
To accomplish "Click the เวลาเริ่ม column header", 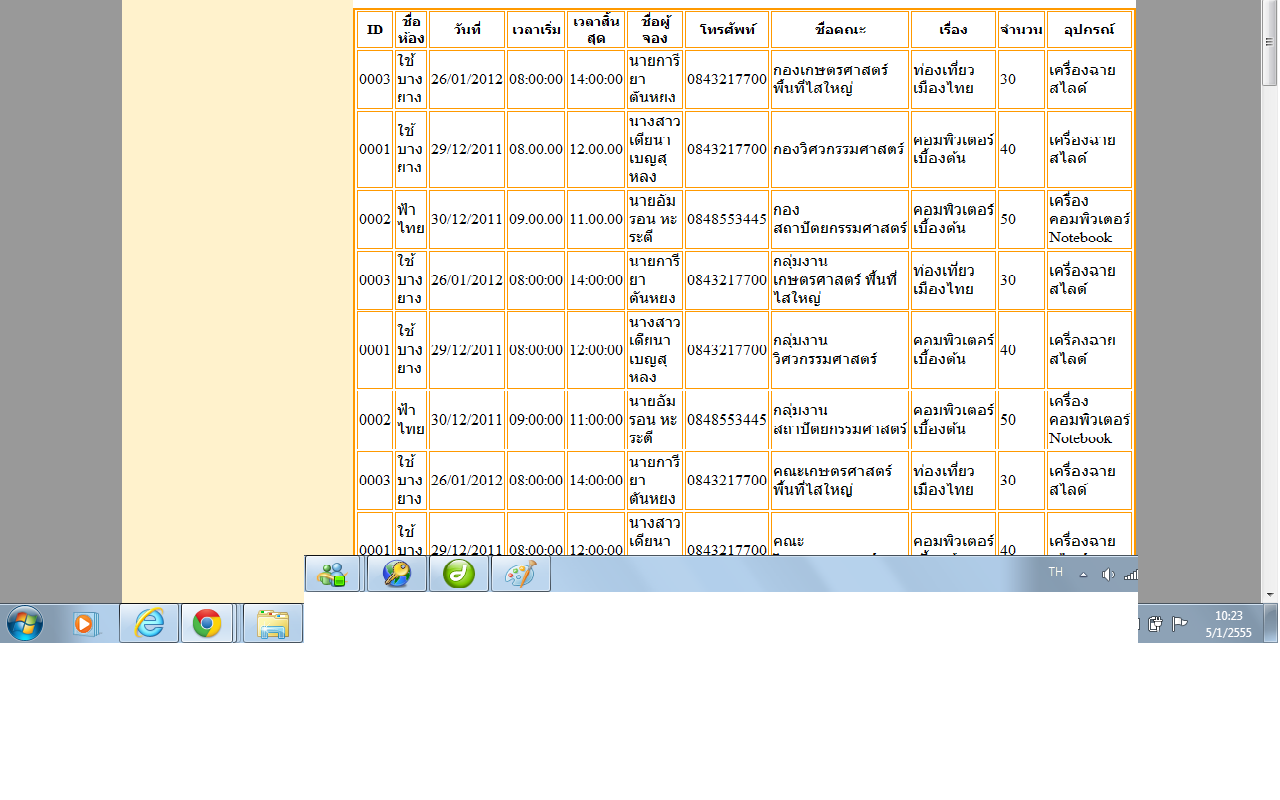I will [536, 30].
